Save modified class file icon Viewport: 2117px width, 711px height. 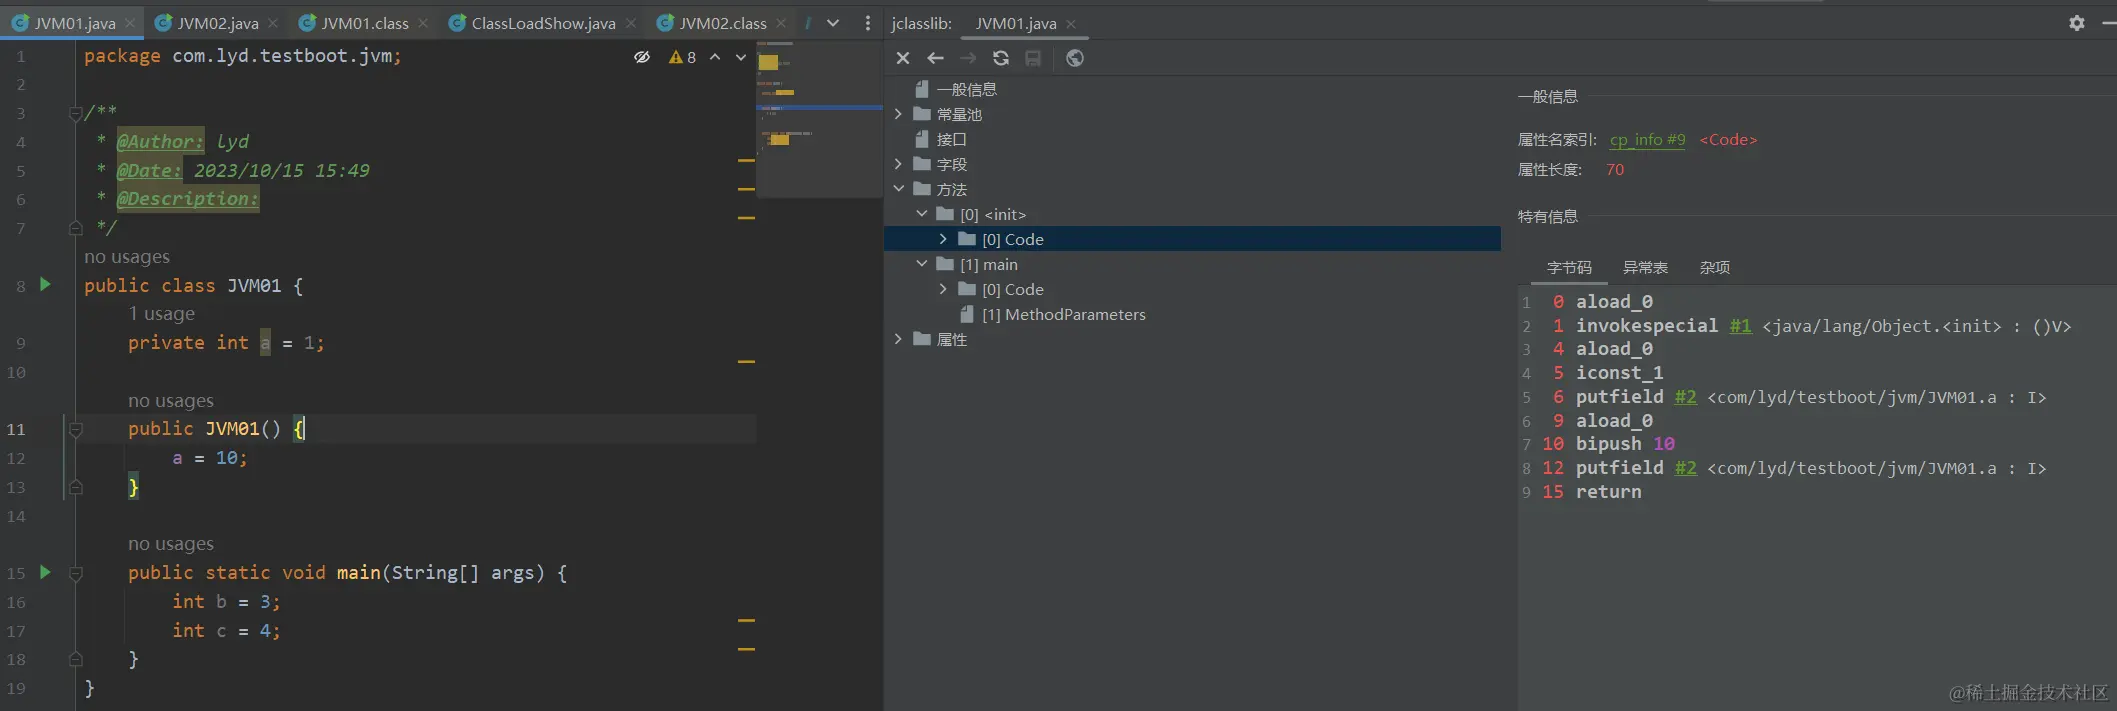coord(1033,58)
